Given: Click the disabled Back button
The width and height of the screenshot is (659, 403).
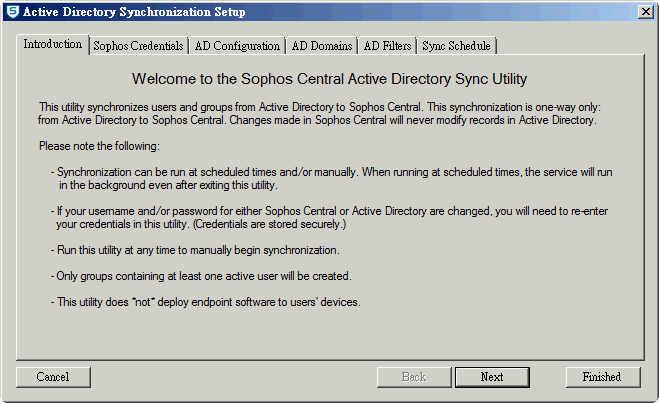Looking at the screenshot, I should pyautogui.click(x=414, y=377).
